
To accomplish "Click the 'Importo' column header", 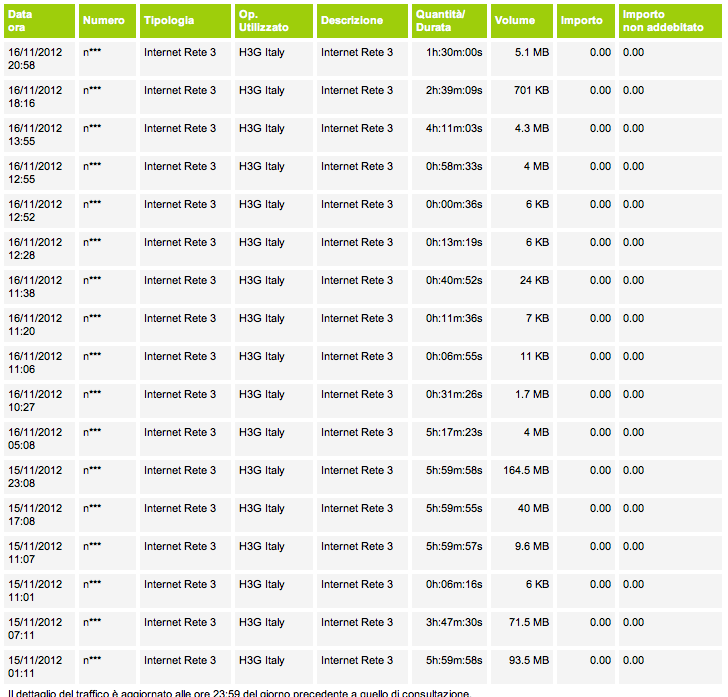I will pyautogui.click(x=586, y=21).
